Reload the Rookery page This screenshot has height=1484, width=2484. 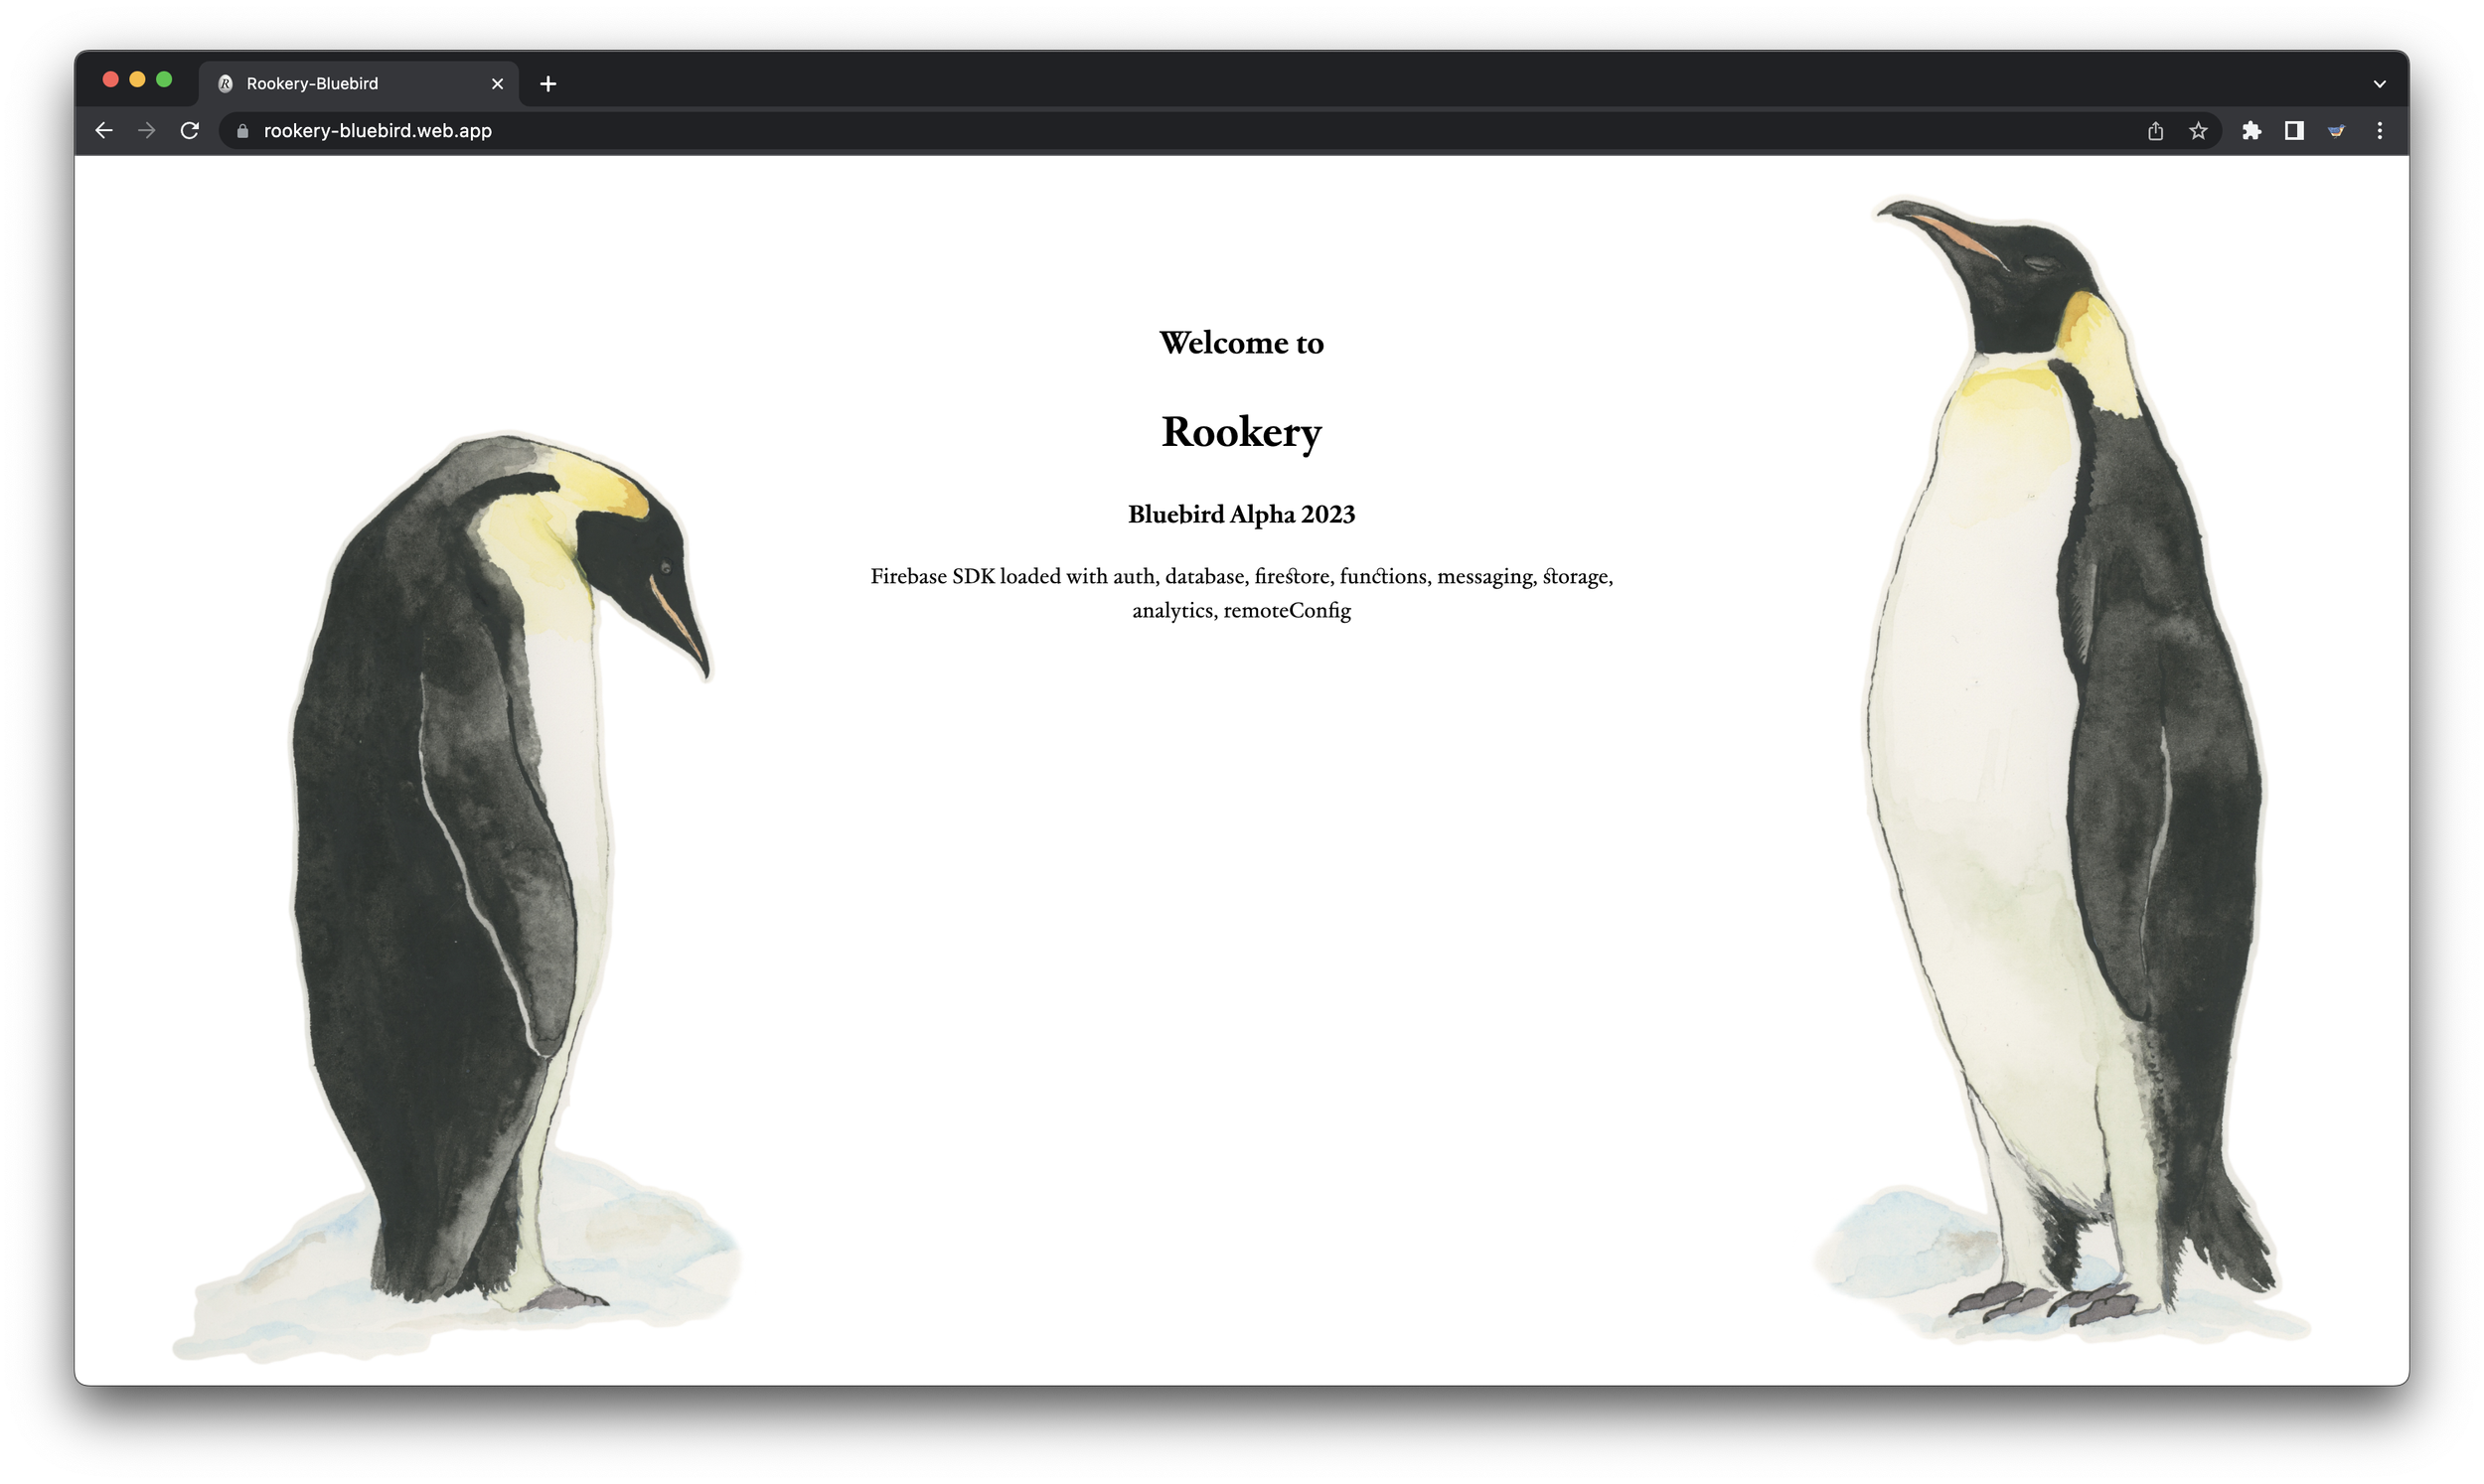point(190,131)
